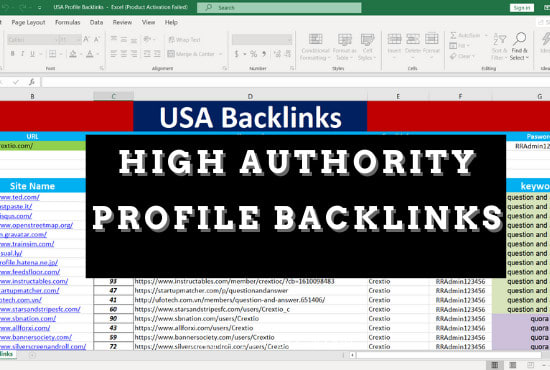Toggle underline formatting
Viewport: 550px width, 370px height.
tap(32, 54)
